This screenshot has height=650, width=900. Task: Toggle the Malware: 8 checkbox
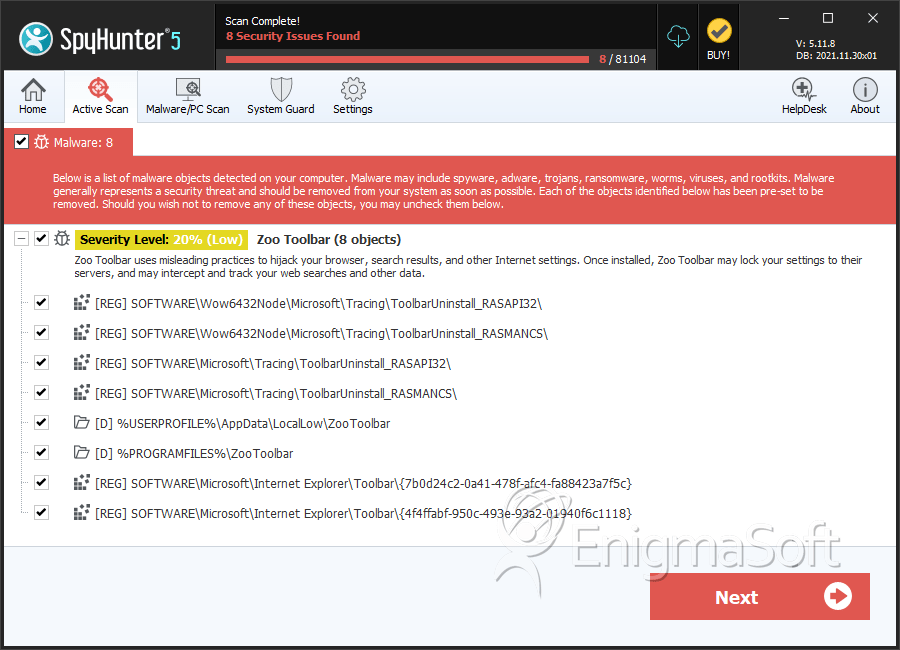[x=21, y=142]
